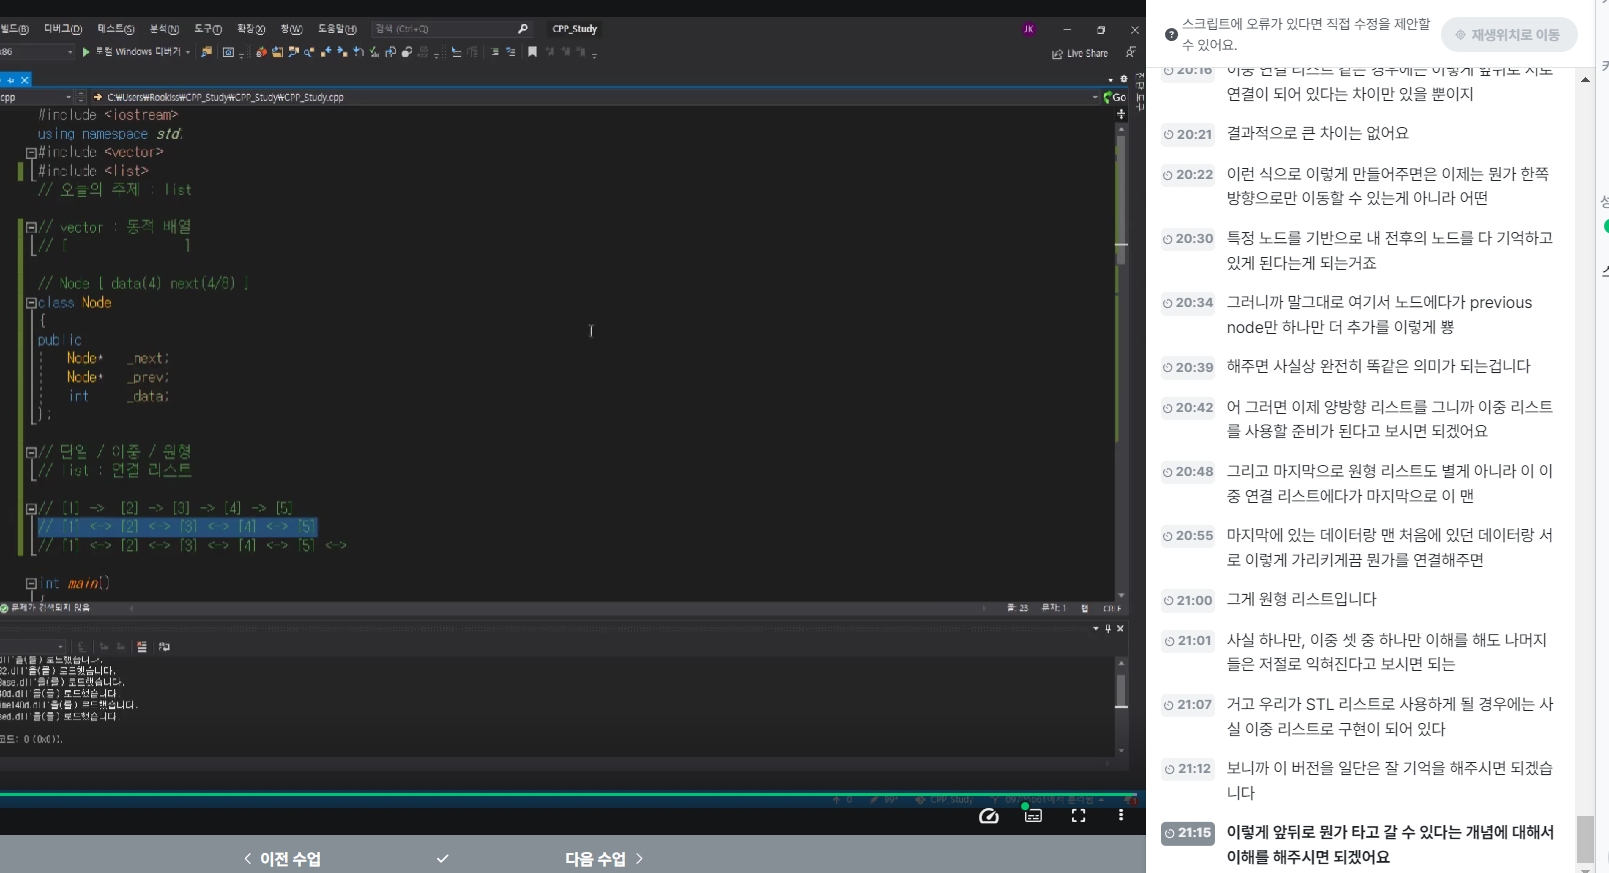Go to next lesson 다음 수업
Screen dimensions: 1609x873
[604, 859]
